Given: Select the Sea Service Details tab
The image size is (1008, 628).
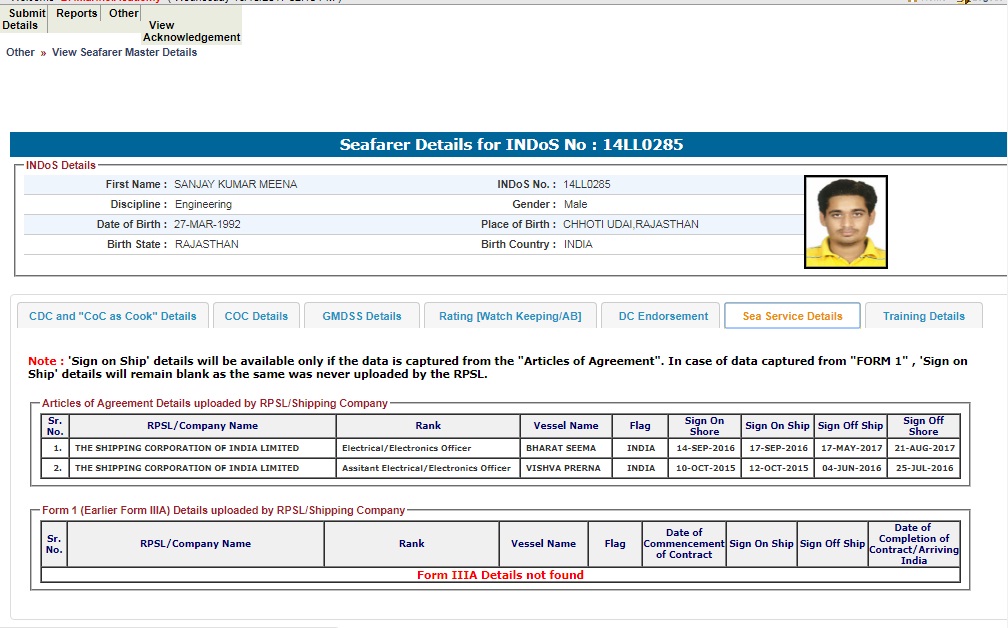Looking at the screenshot, I should pos(792,316).
